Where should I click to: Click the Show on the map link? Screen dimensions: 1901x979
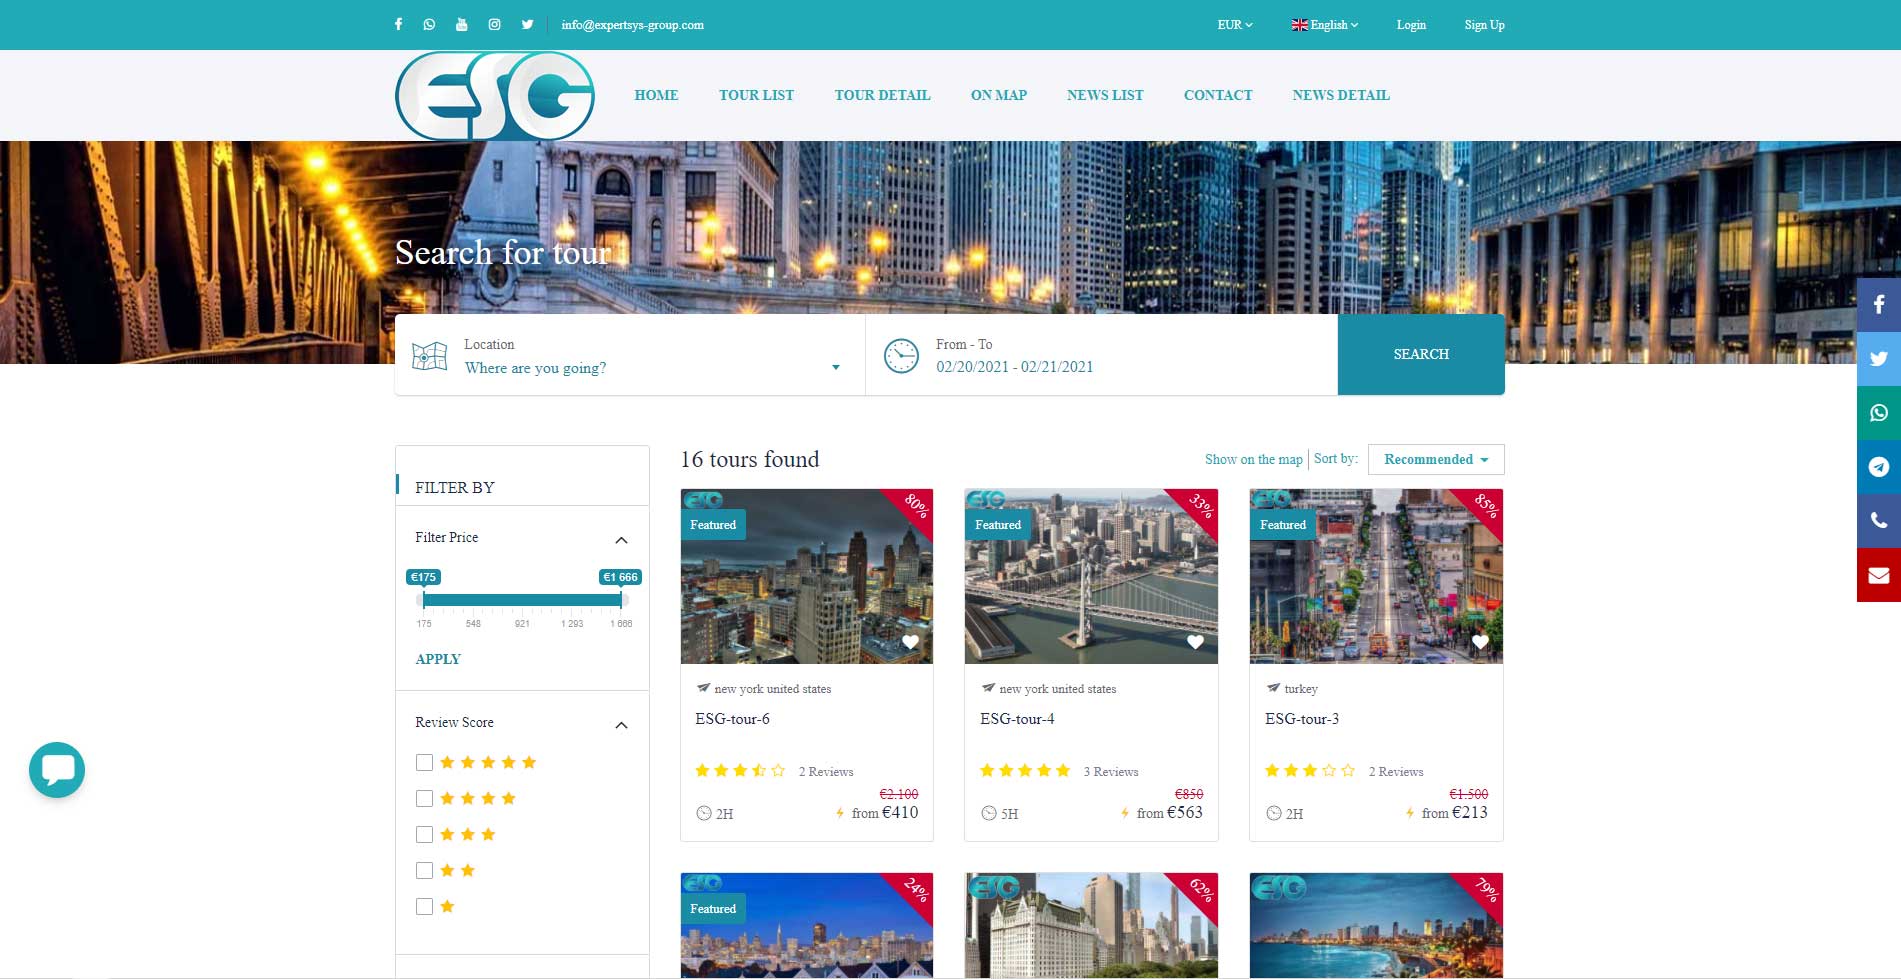coord(1253,460)
